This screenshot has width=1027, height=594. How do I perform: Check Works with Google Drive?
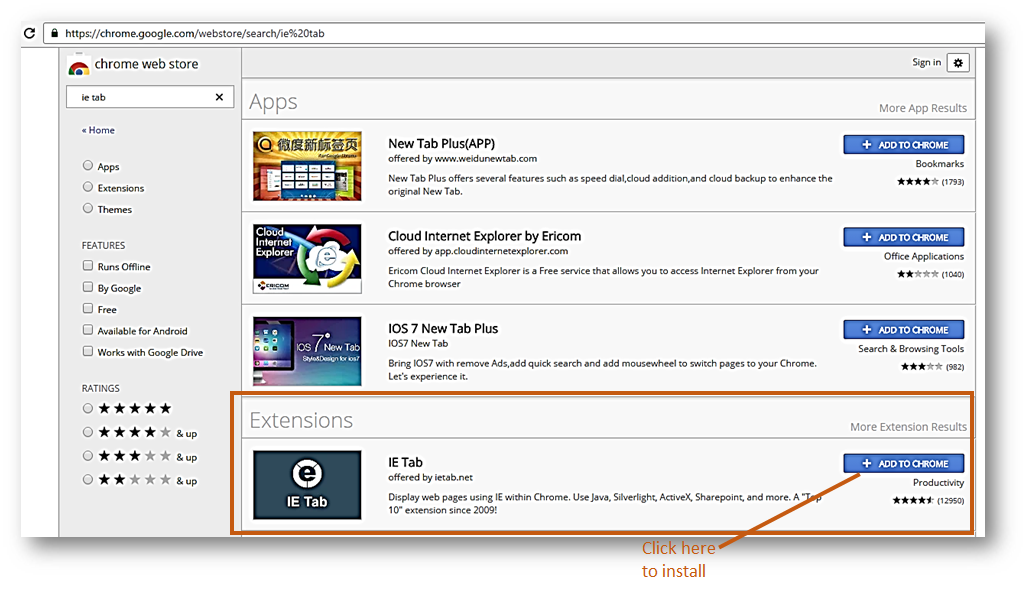pos(88,351)
